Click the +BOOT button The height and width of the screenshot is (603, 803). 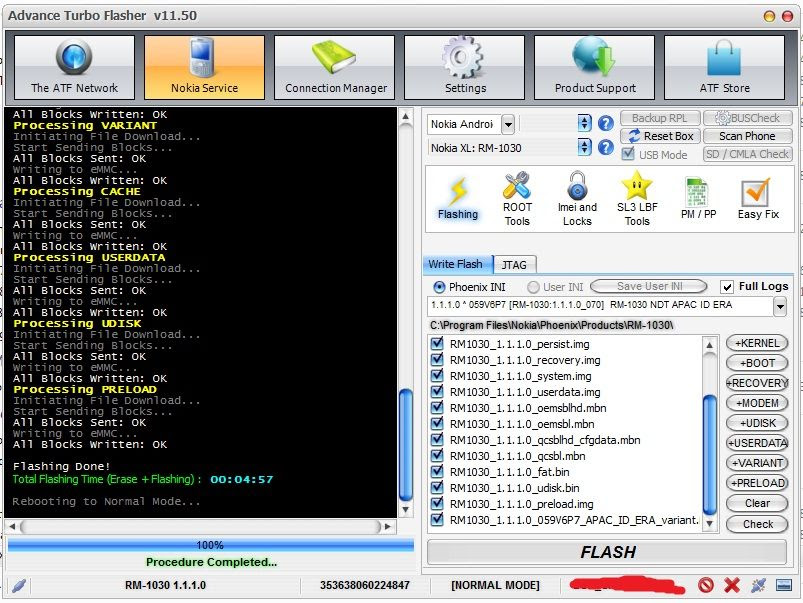(x=757, y=363)
